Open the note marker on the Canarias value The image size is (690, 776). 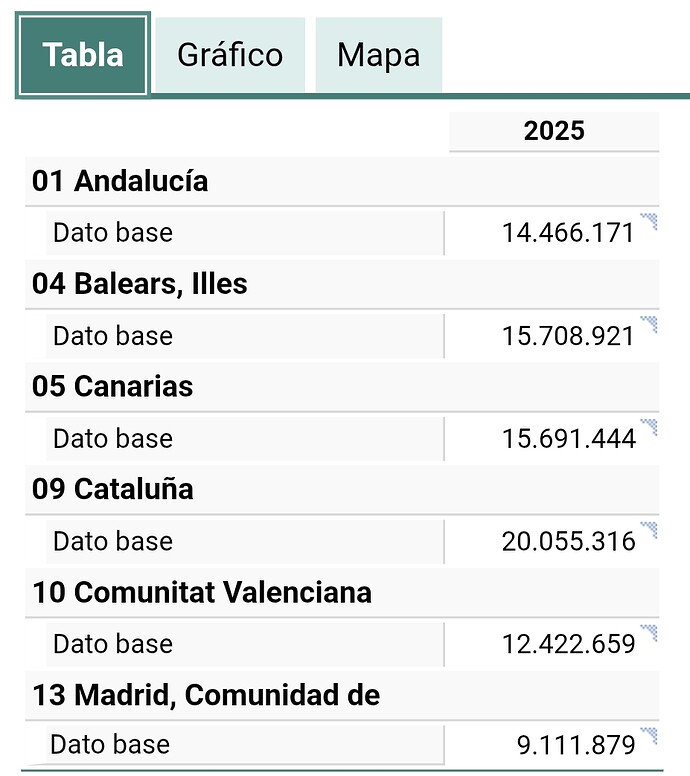click(649, 427)
